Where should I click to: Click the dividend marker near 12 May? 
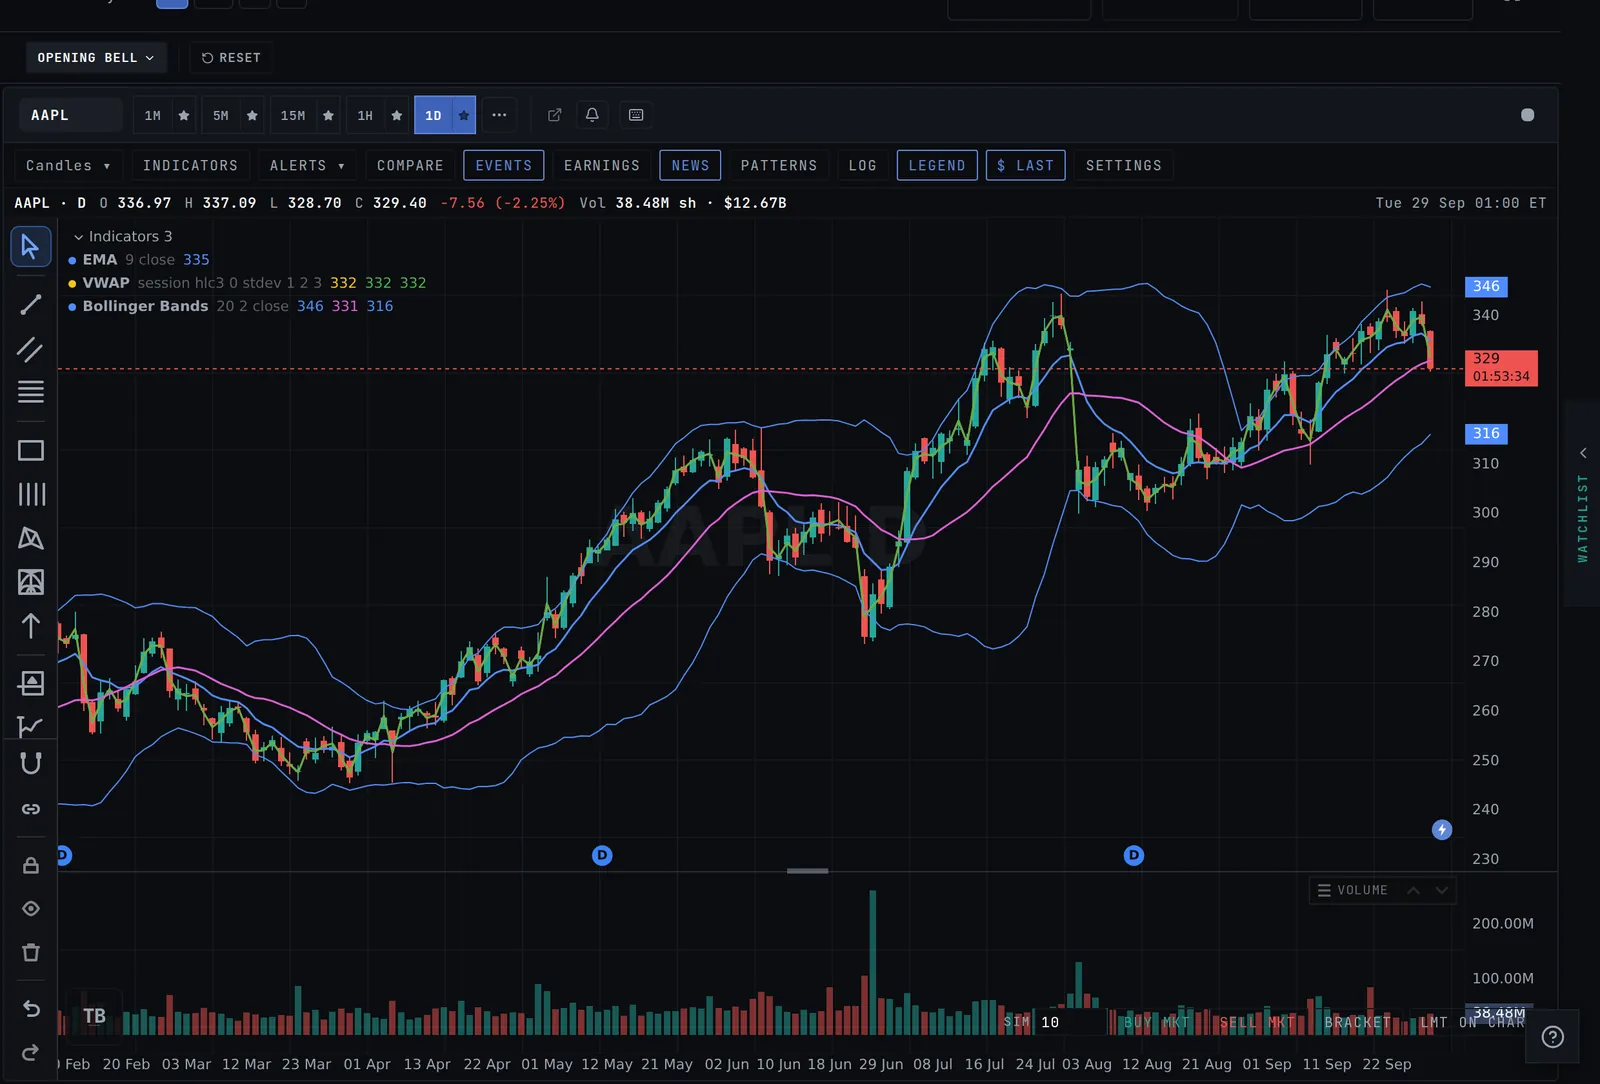(x=602, y=855)
